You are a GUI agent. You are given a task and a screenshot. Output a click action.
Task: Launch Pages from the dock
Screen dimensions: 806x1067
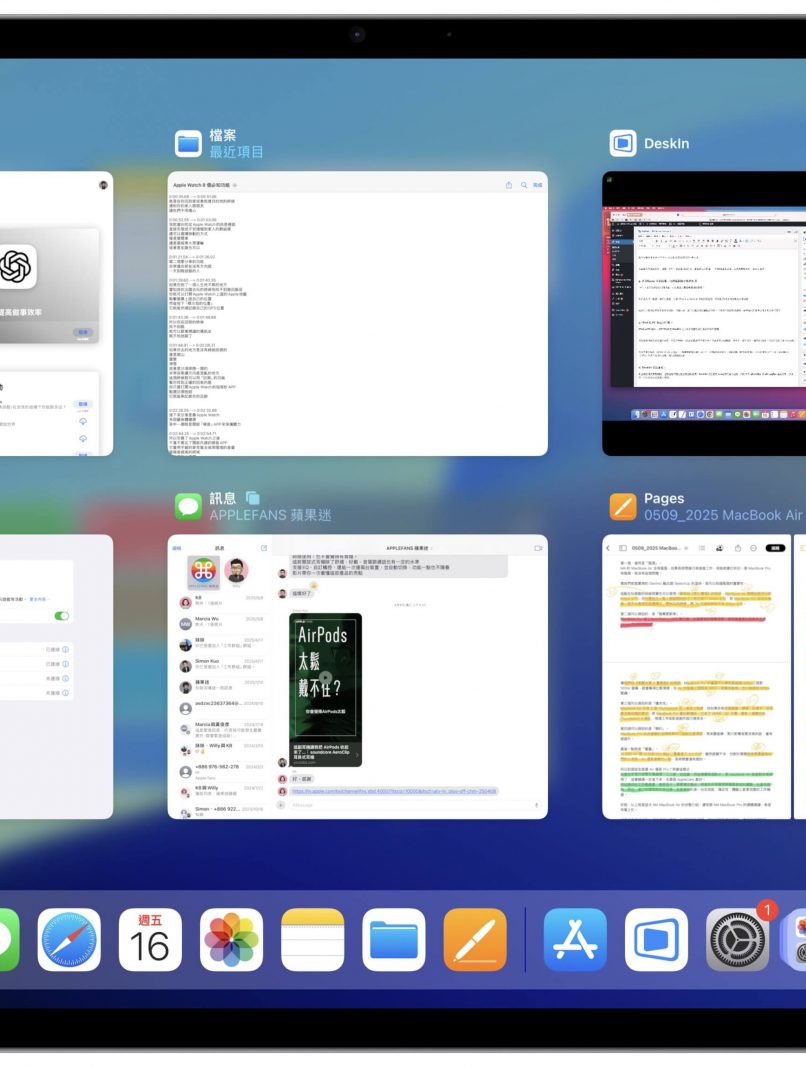(x=474, y=939)
